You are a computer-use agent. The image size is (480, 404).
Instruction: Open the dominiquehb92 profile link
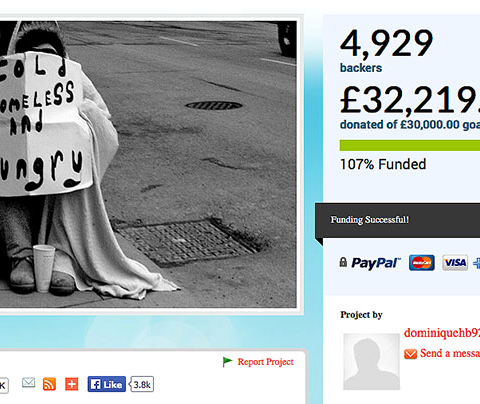click(442, 333)
